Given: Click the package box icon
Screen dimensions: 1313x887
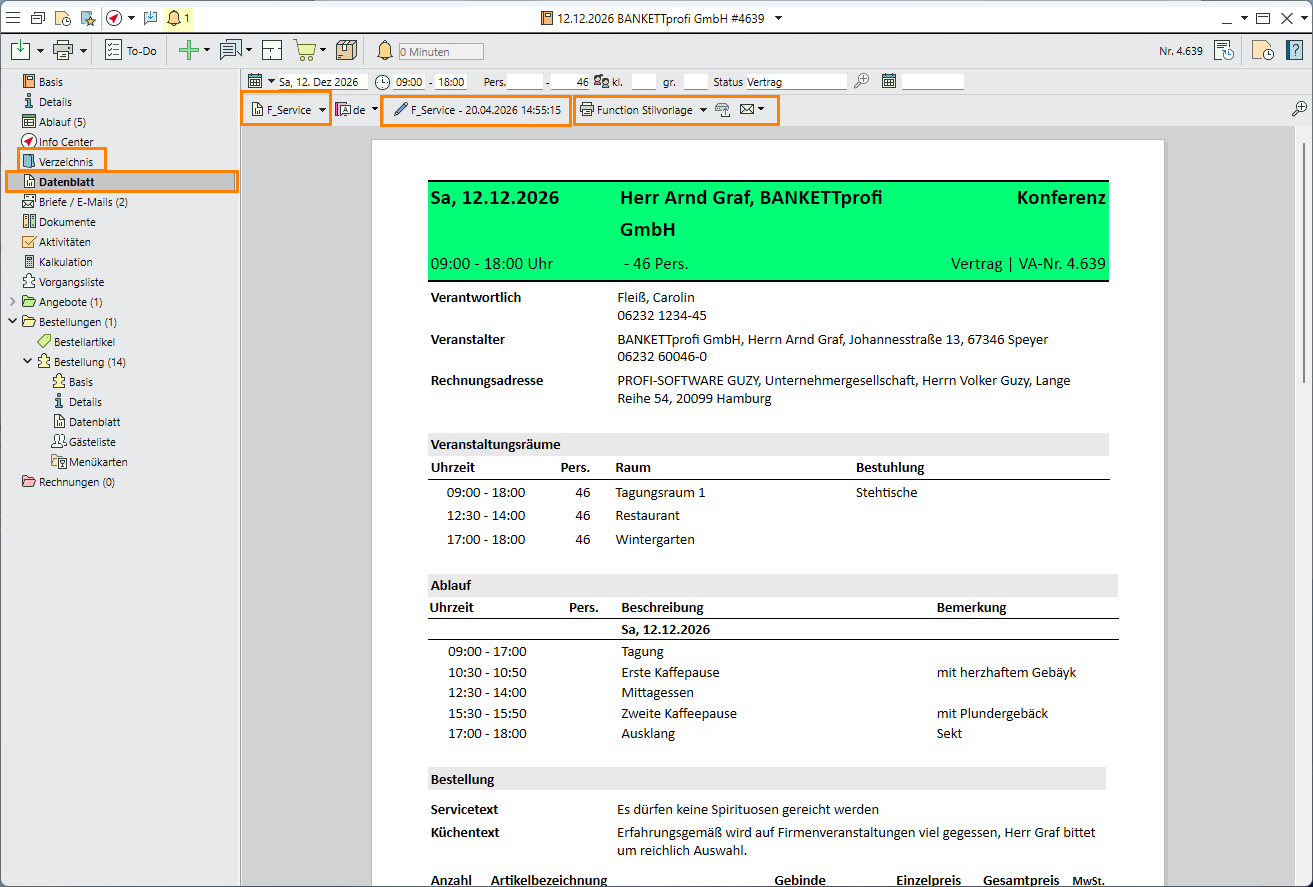Looking at the screenshot, I should (x=346, y=50).
